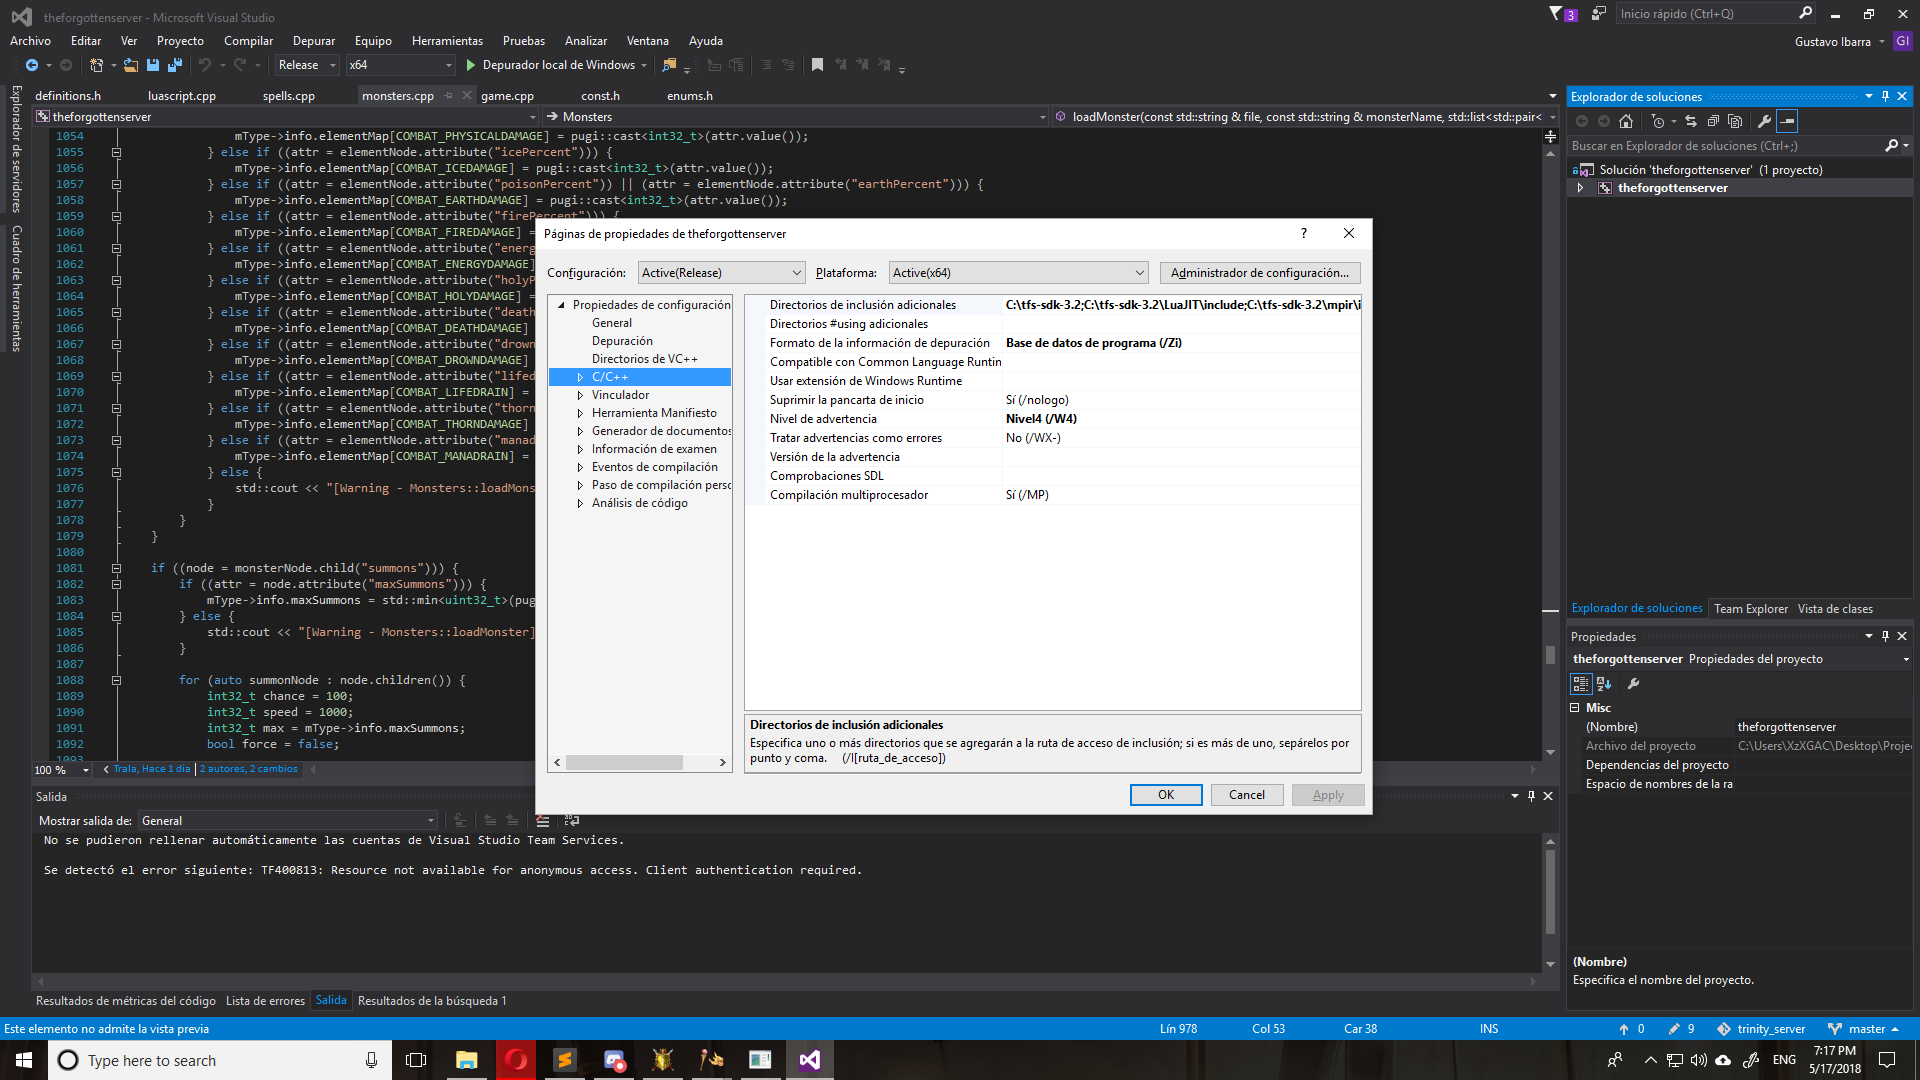The image size is (1920, 1080).
Task: Open the Configuración Active(Release) dropdown
Action: pos(721,273)
